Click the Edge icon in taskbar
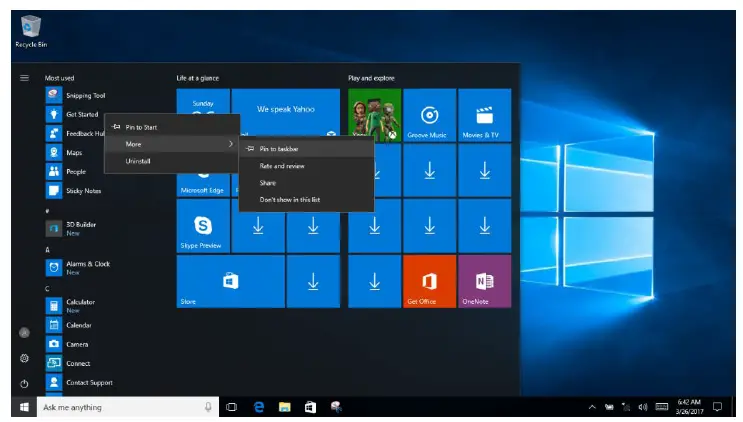Viewport: 743px width, 422px height. (257, 407)
